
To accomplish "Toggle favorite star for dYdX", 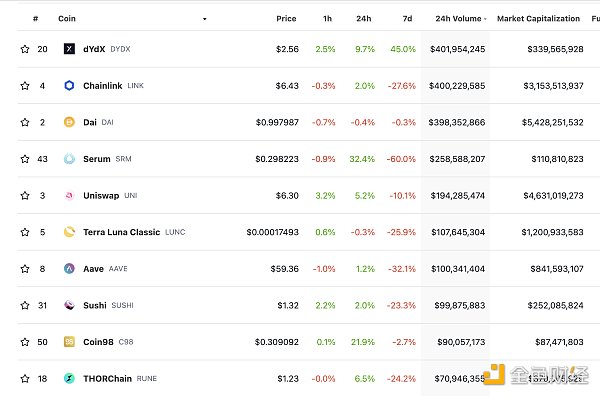I will click(25, 49).
